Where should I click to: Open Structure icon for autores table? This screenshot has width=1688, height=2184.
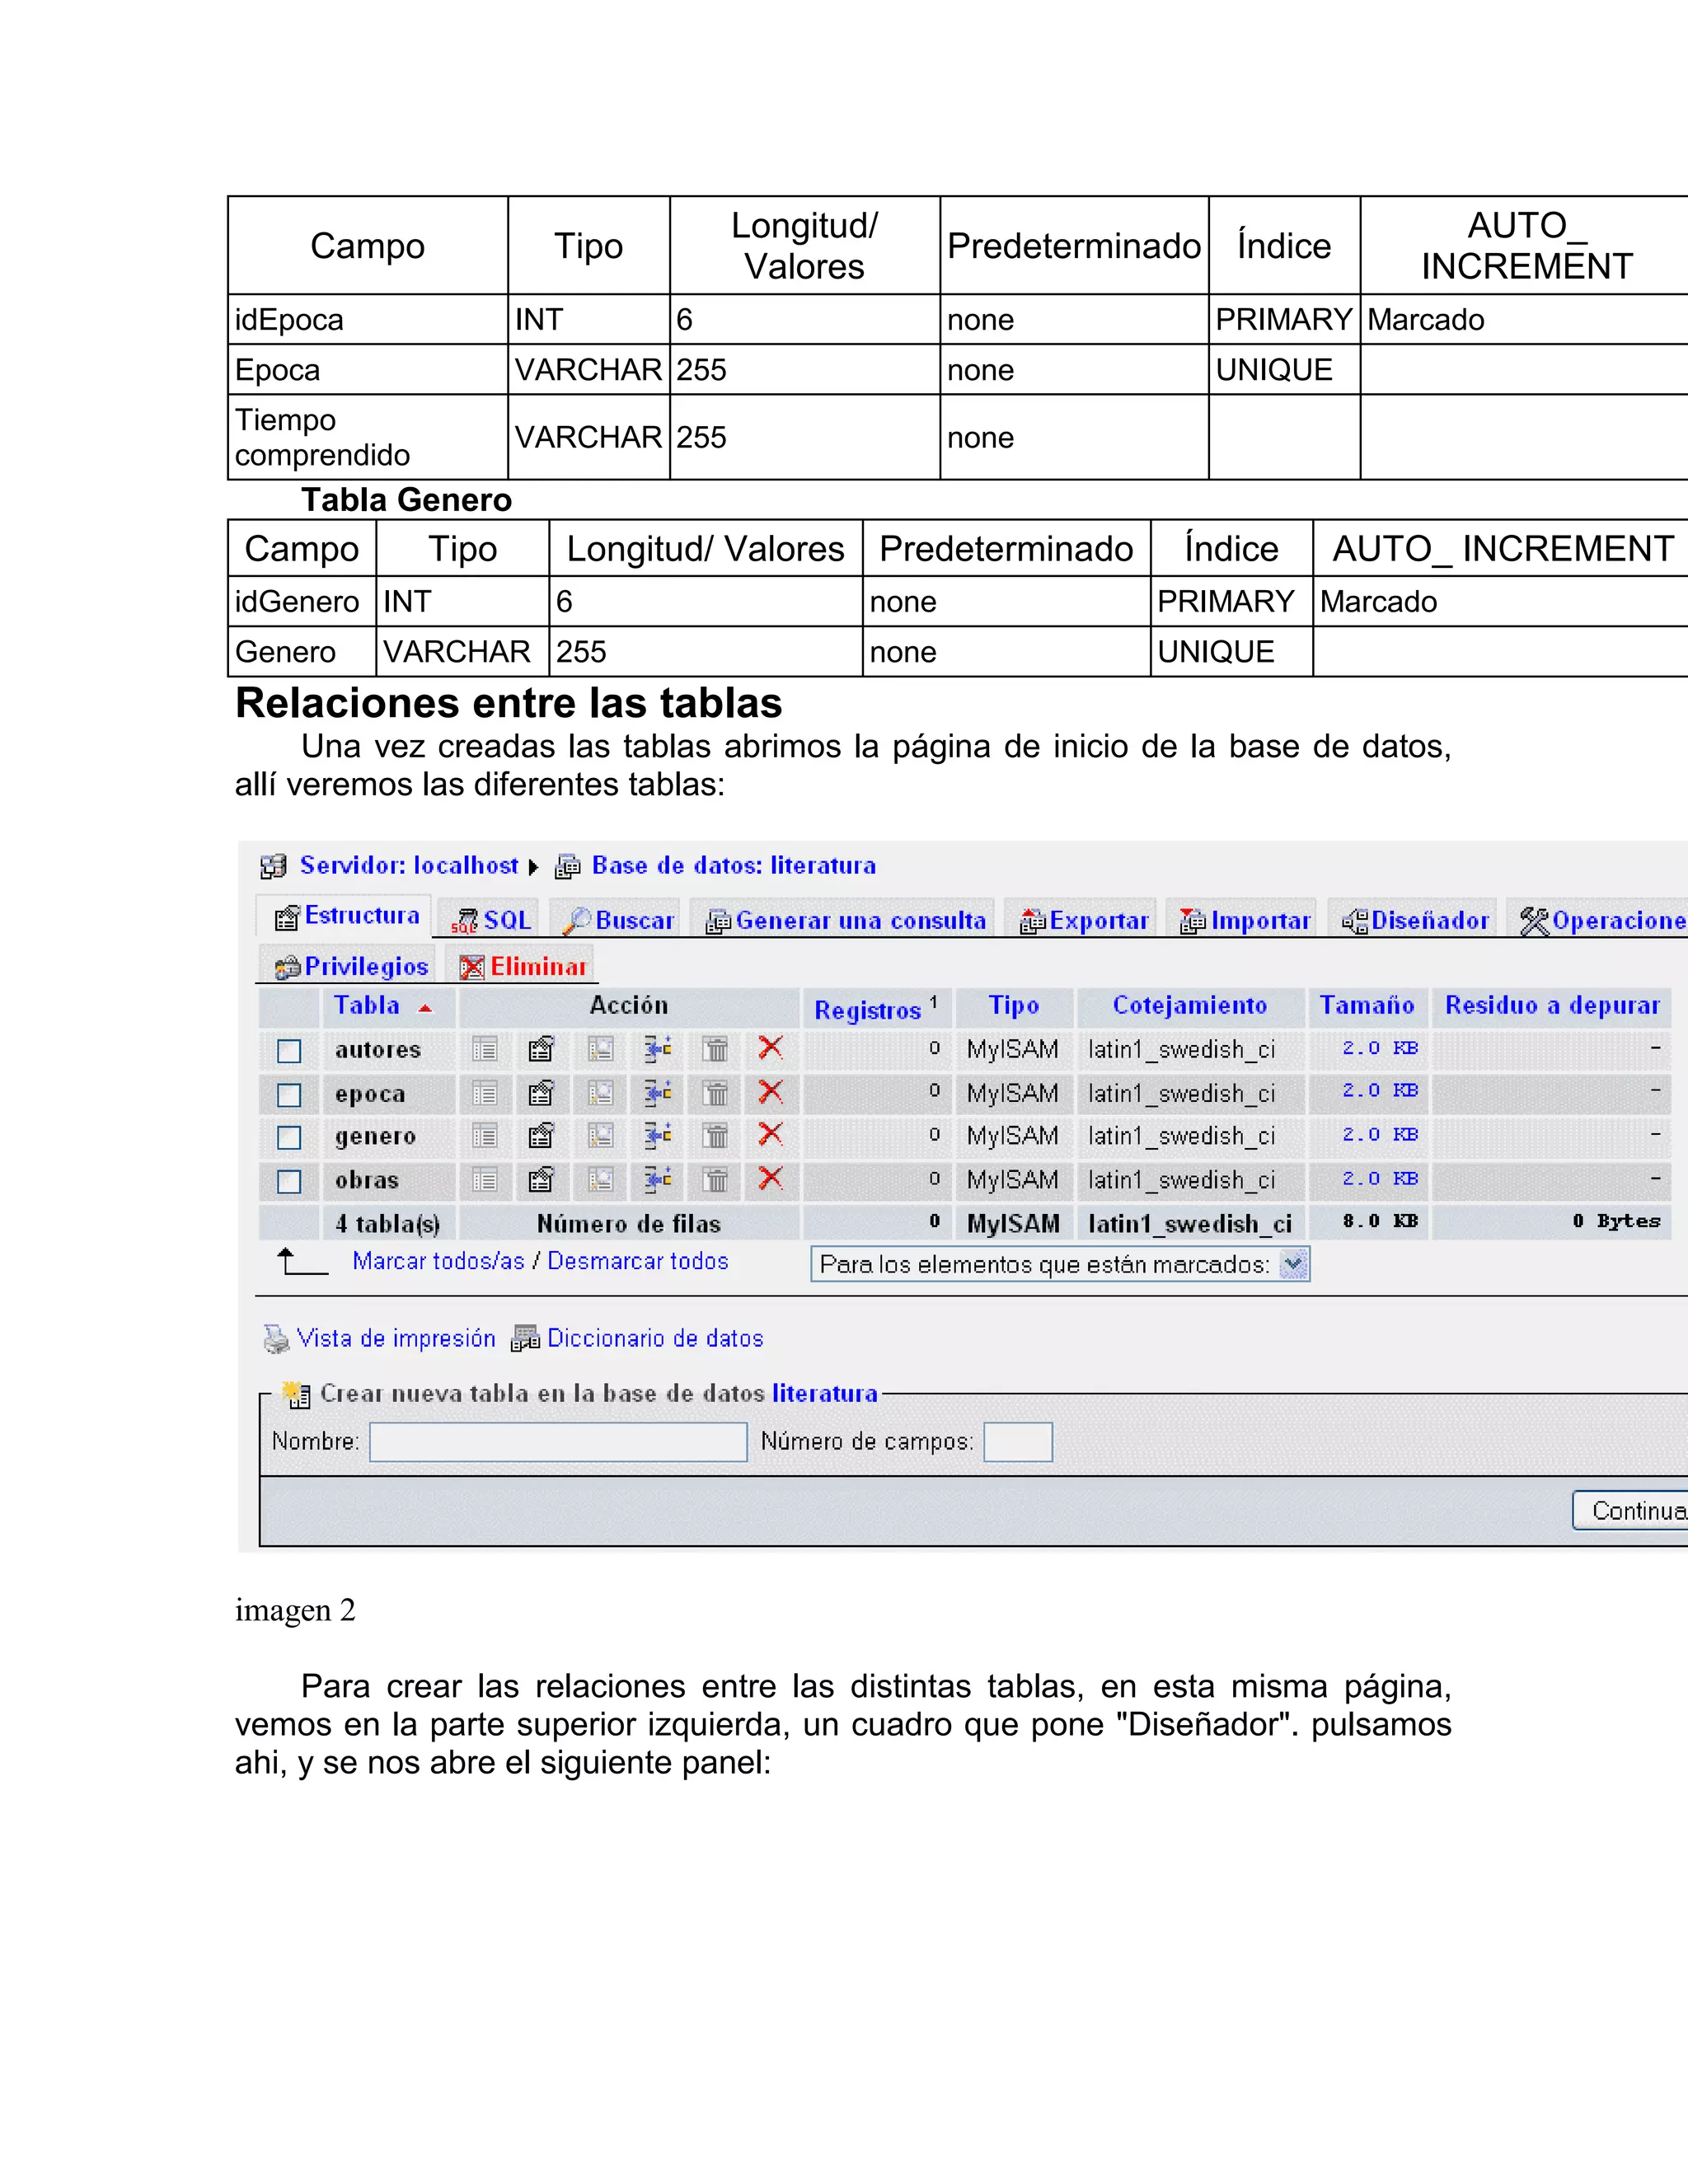click(541, 1049)
